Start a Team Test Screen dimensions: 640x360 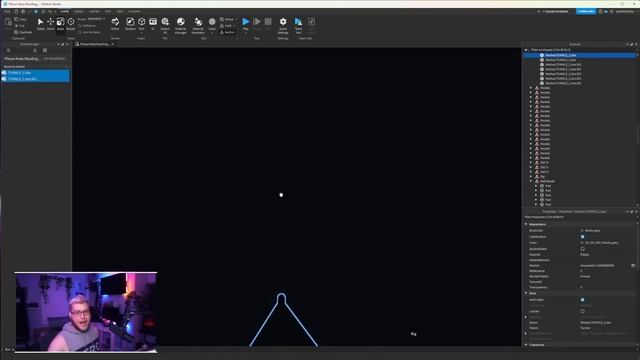point(298,25)
